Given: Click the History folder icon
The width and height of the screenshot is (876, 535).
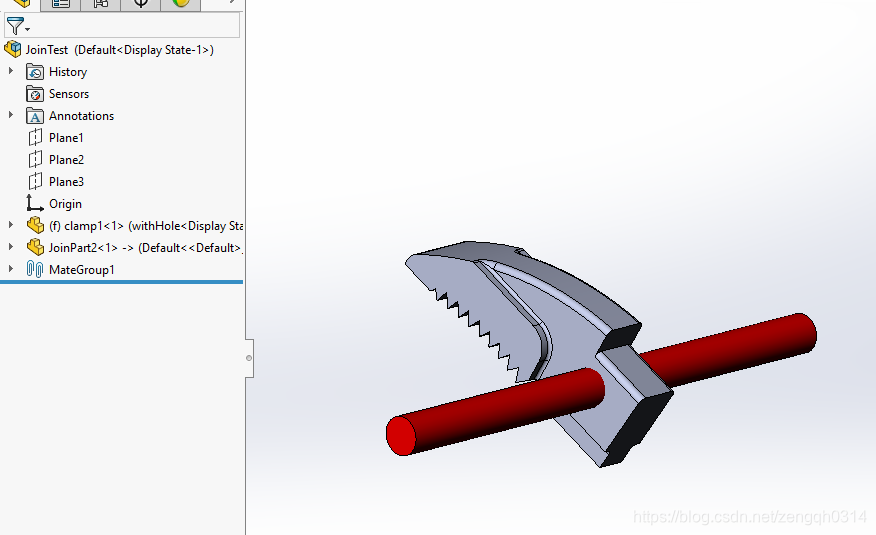Looking at the screenshot, I should click(x=35, y=71).
